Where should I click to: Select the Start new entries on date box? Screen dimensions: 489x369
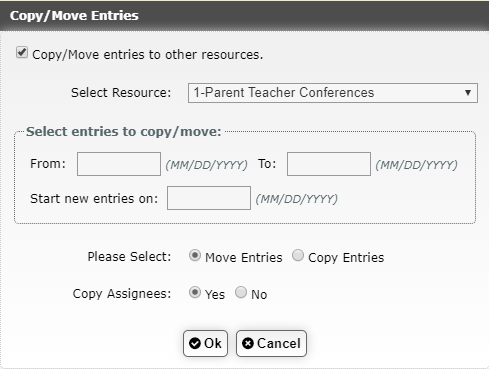[x=209, y=198]
